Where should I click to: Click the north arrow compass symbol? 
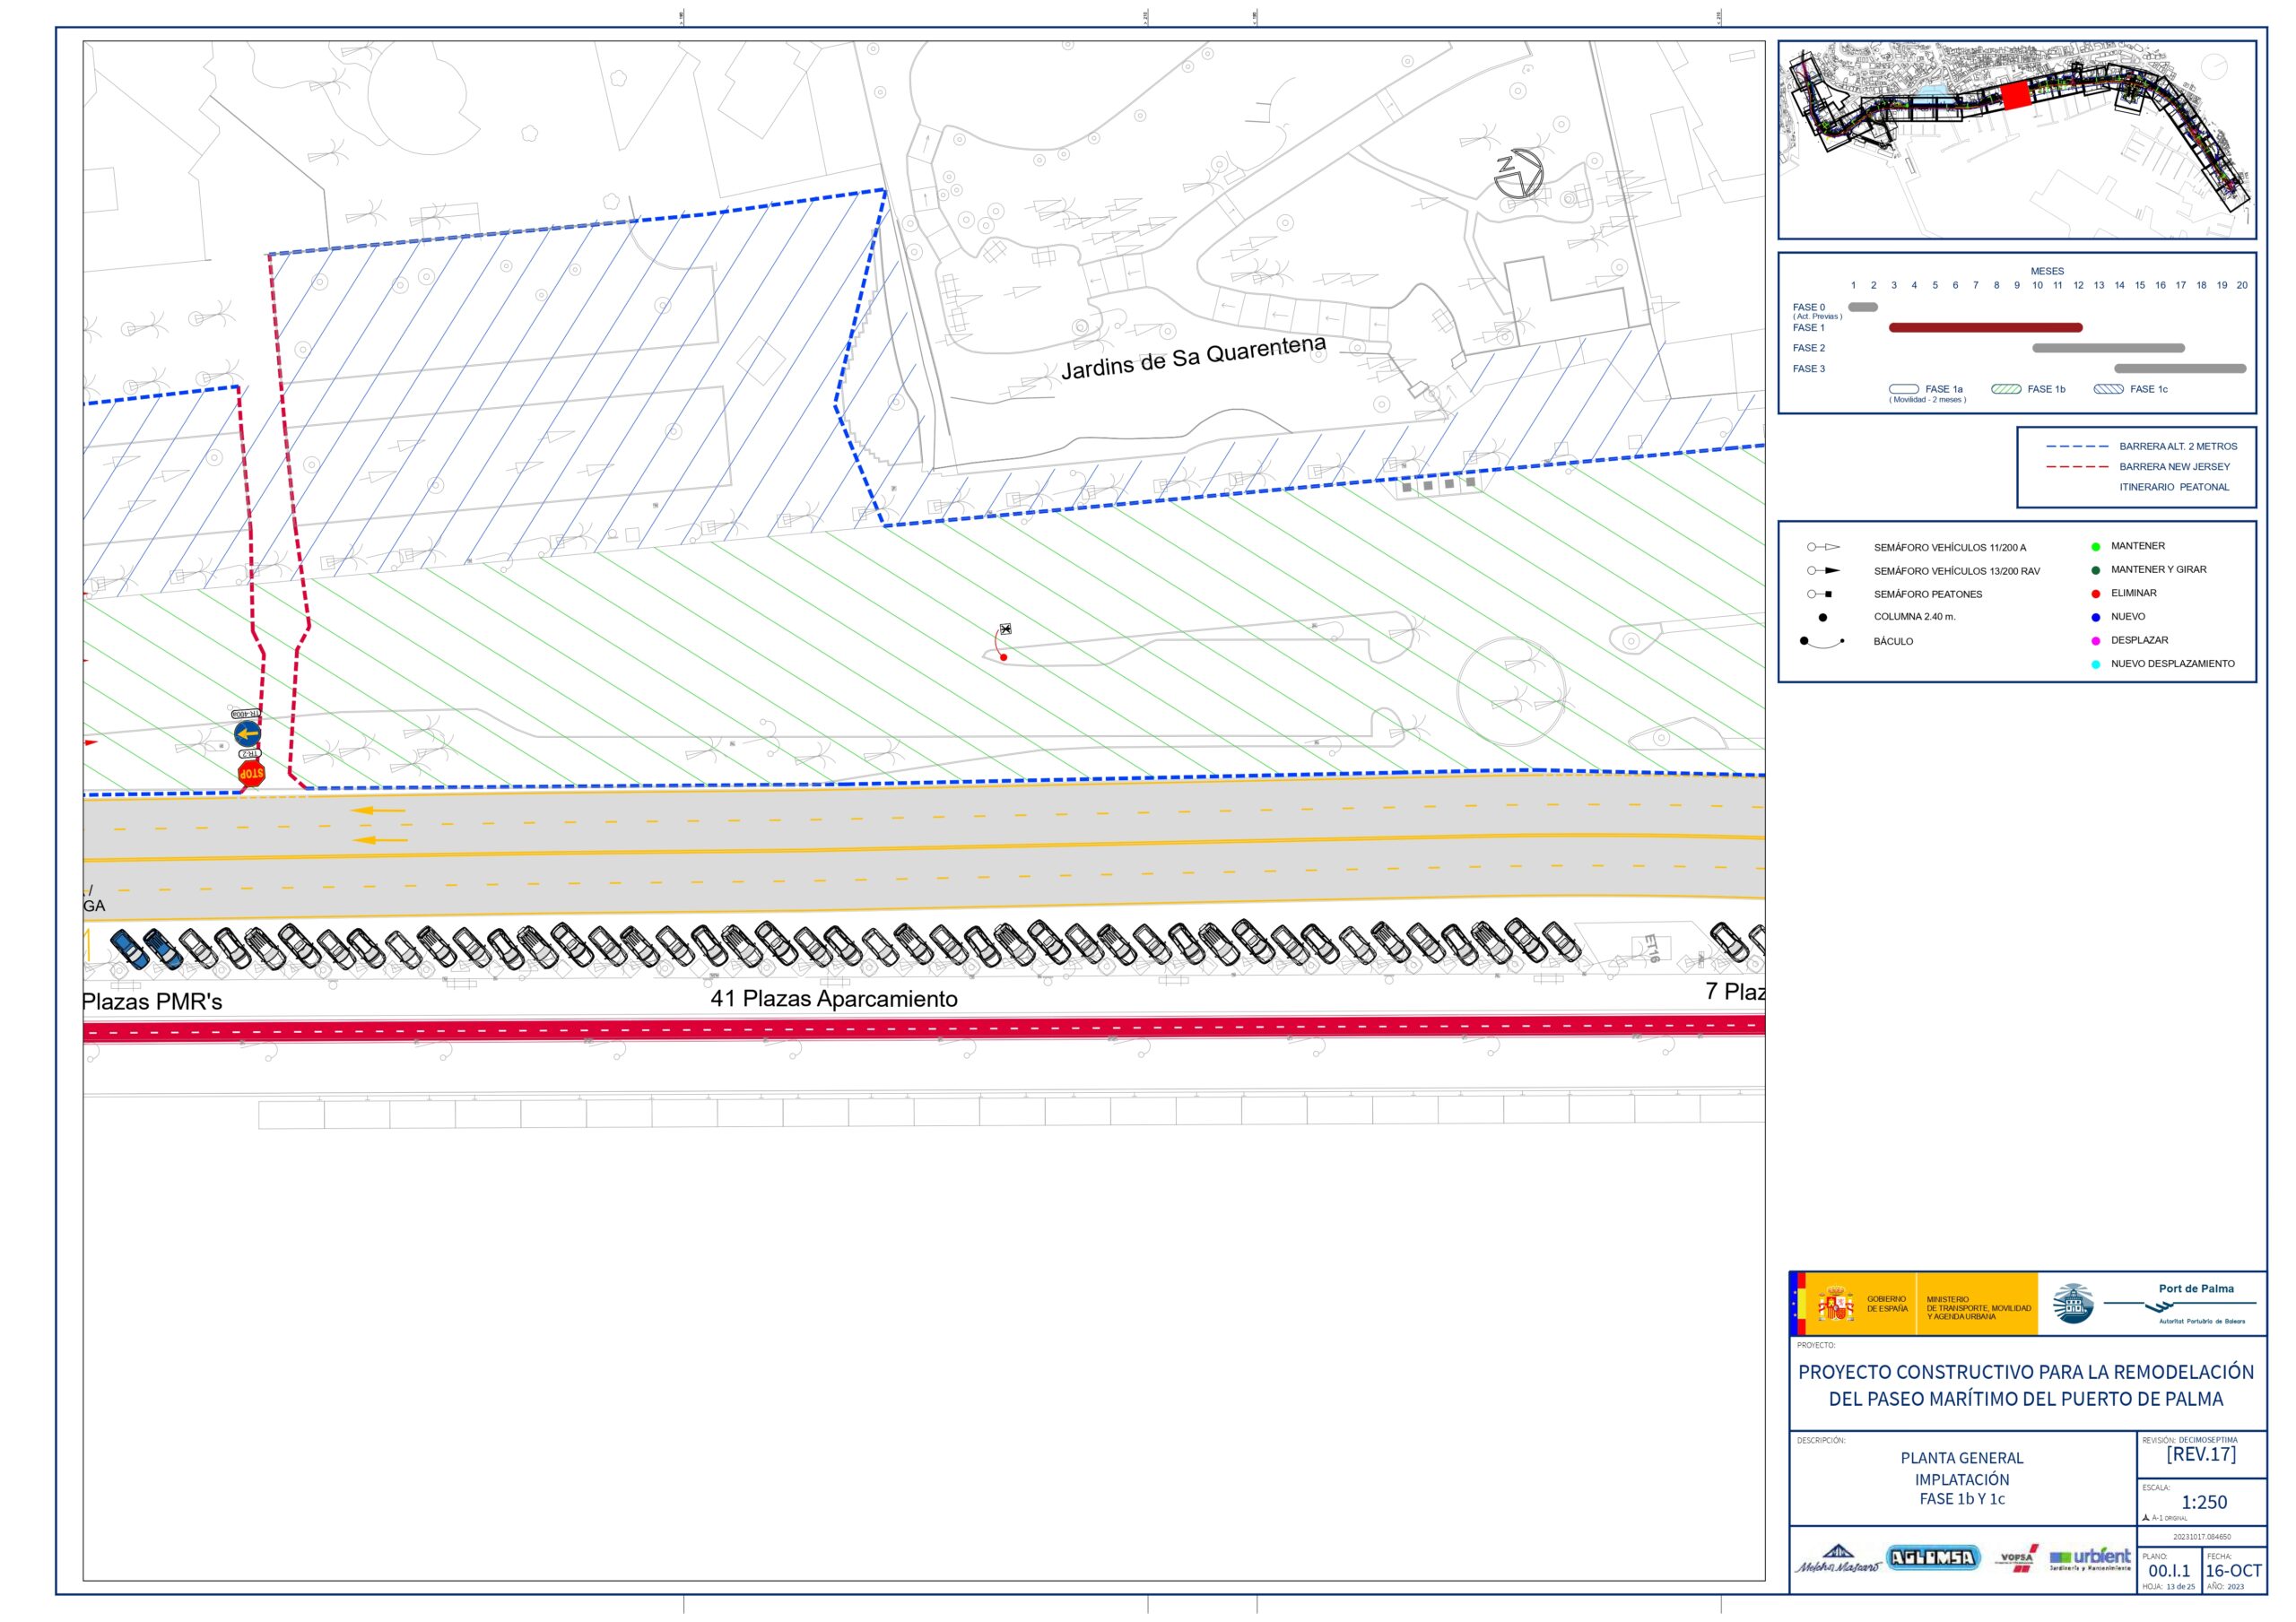pyautogui.click(x=1518, y=174)
